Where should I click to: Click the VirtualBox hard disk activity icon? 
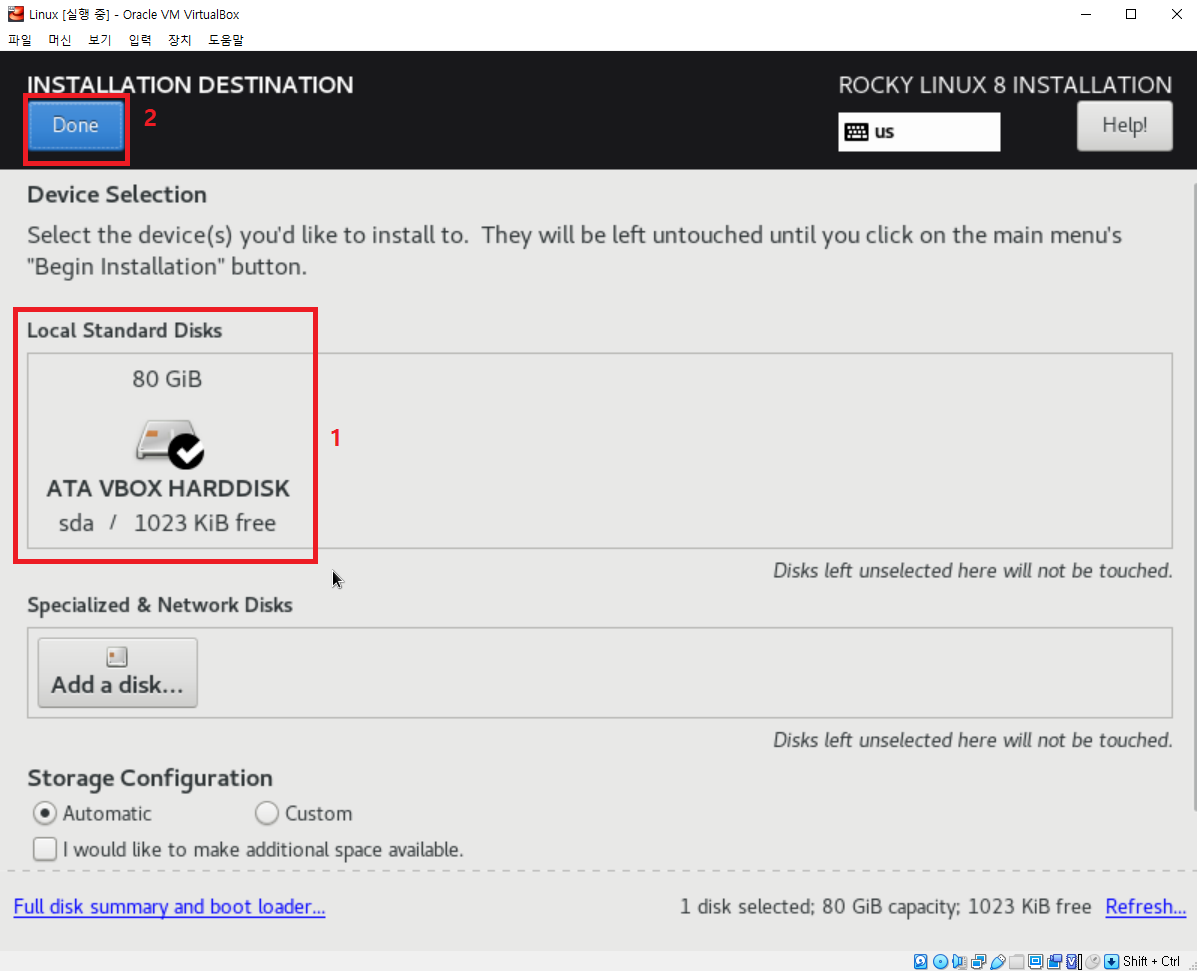pyautogui.click(x=921, y=961)
